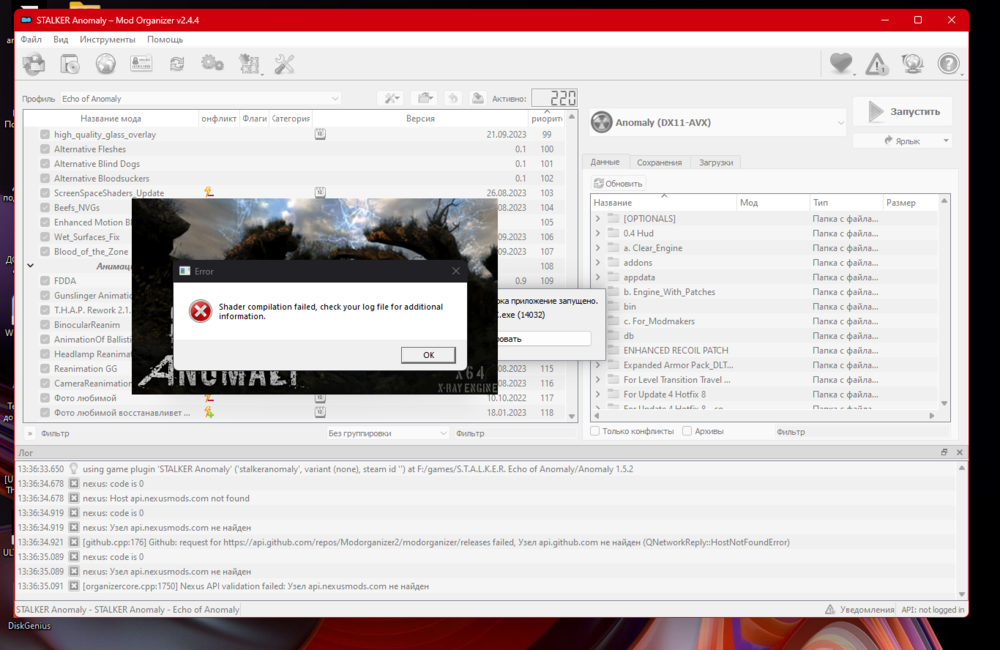The width and height of the screenshot is (1000, 650).
Task: Click the warning triangle notifications icon
Action: point(876,65)
